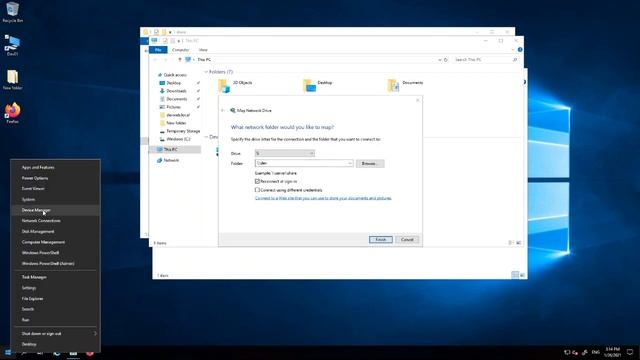Viewport: 640px width, 360px height.
Task: Open the Computer ribbon tab
Action: 180,50
